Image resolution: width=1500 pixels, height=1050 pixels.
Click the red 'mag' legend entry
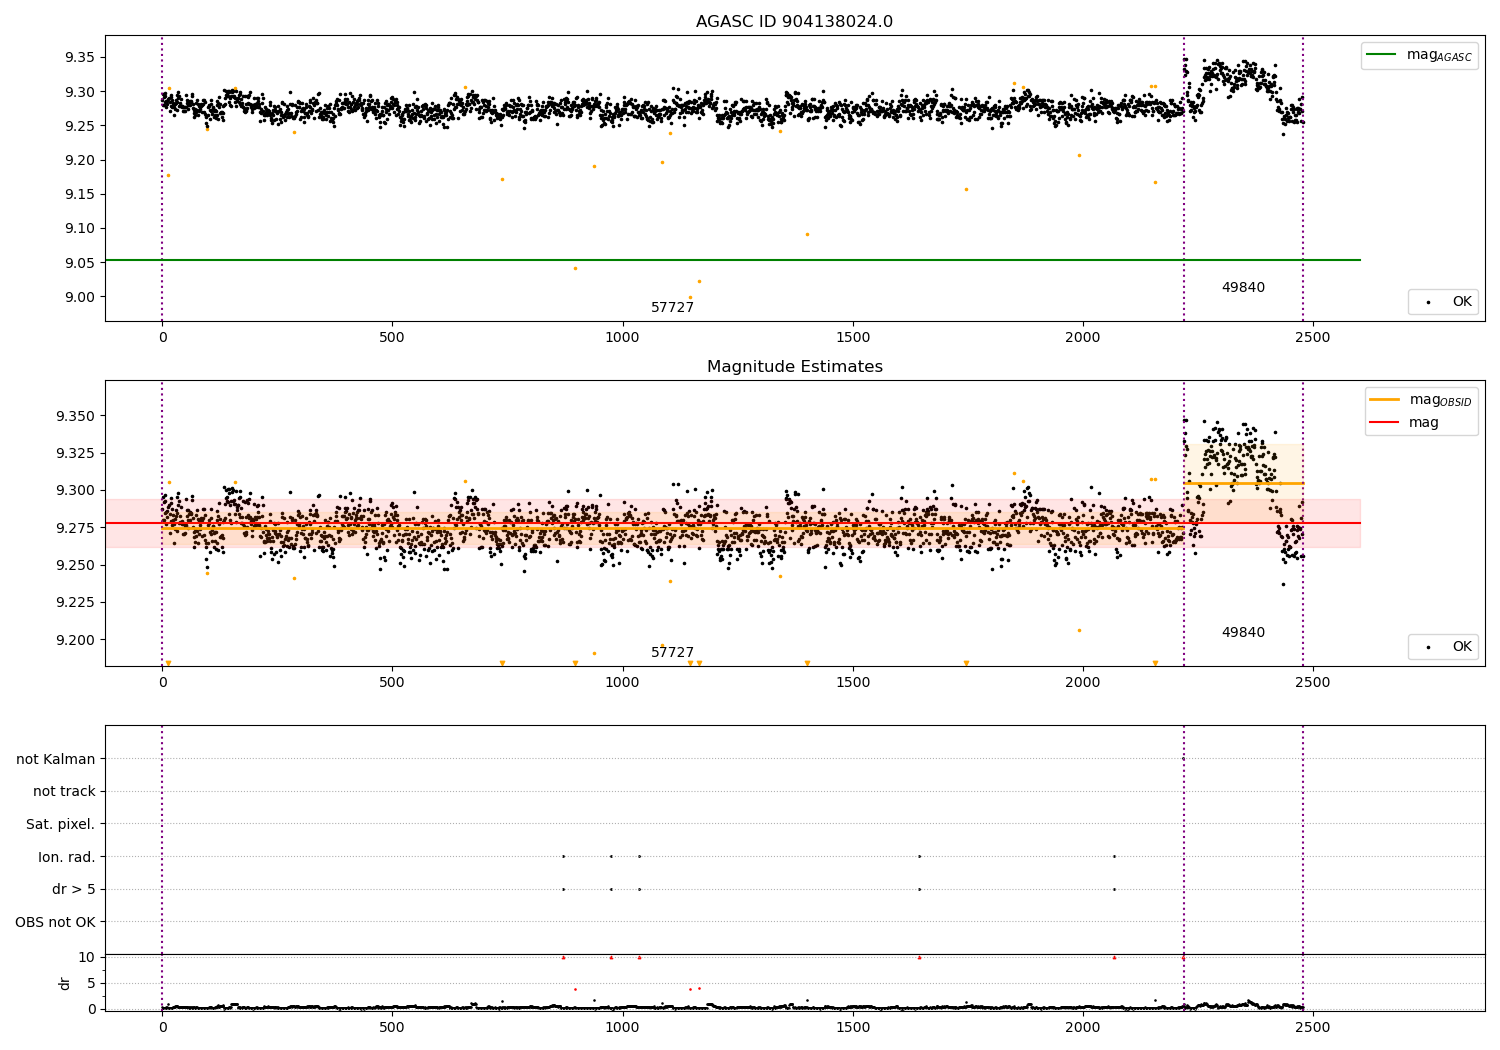click(x=1404, y=422)
